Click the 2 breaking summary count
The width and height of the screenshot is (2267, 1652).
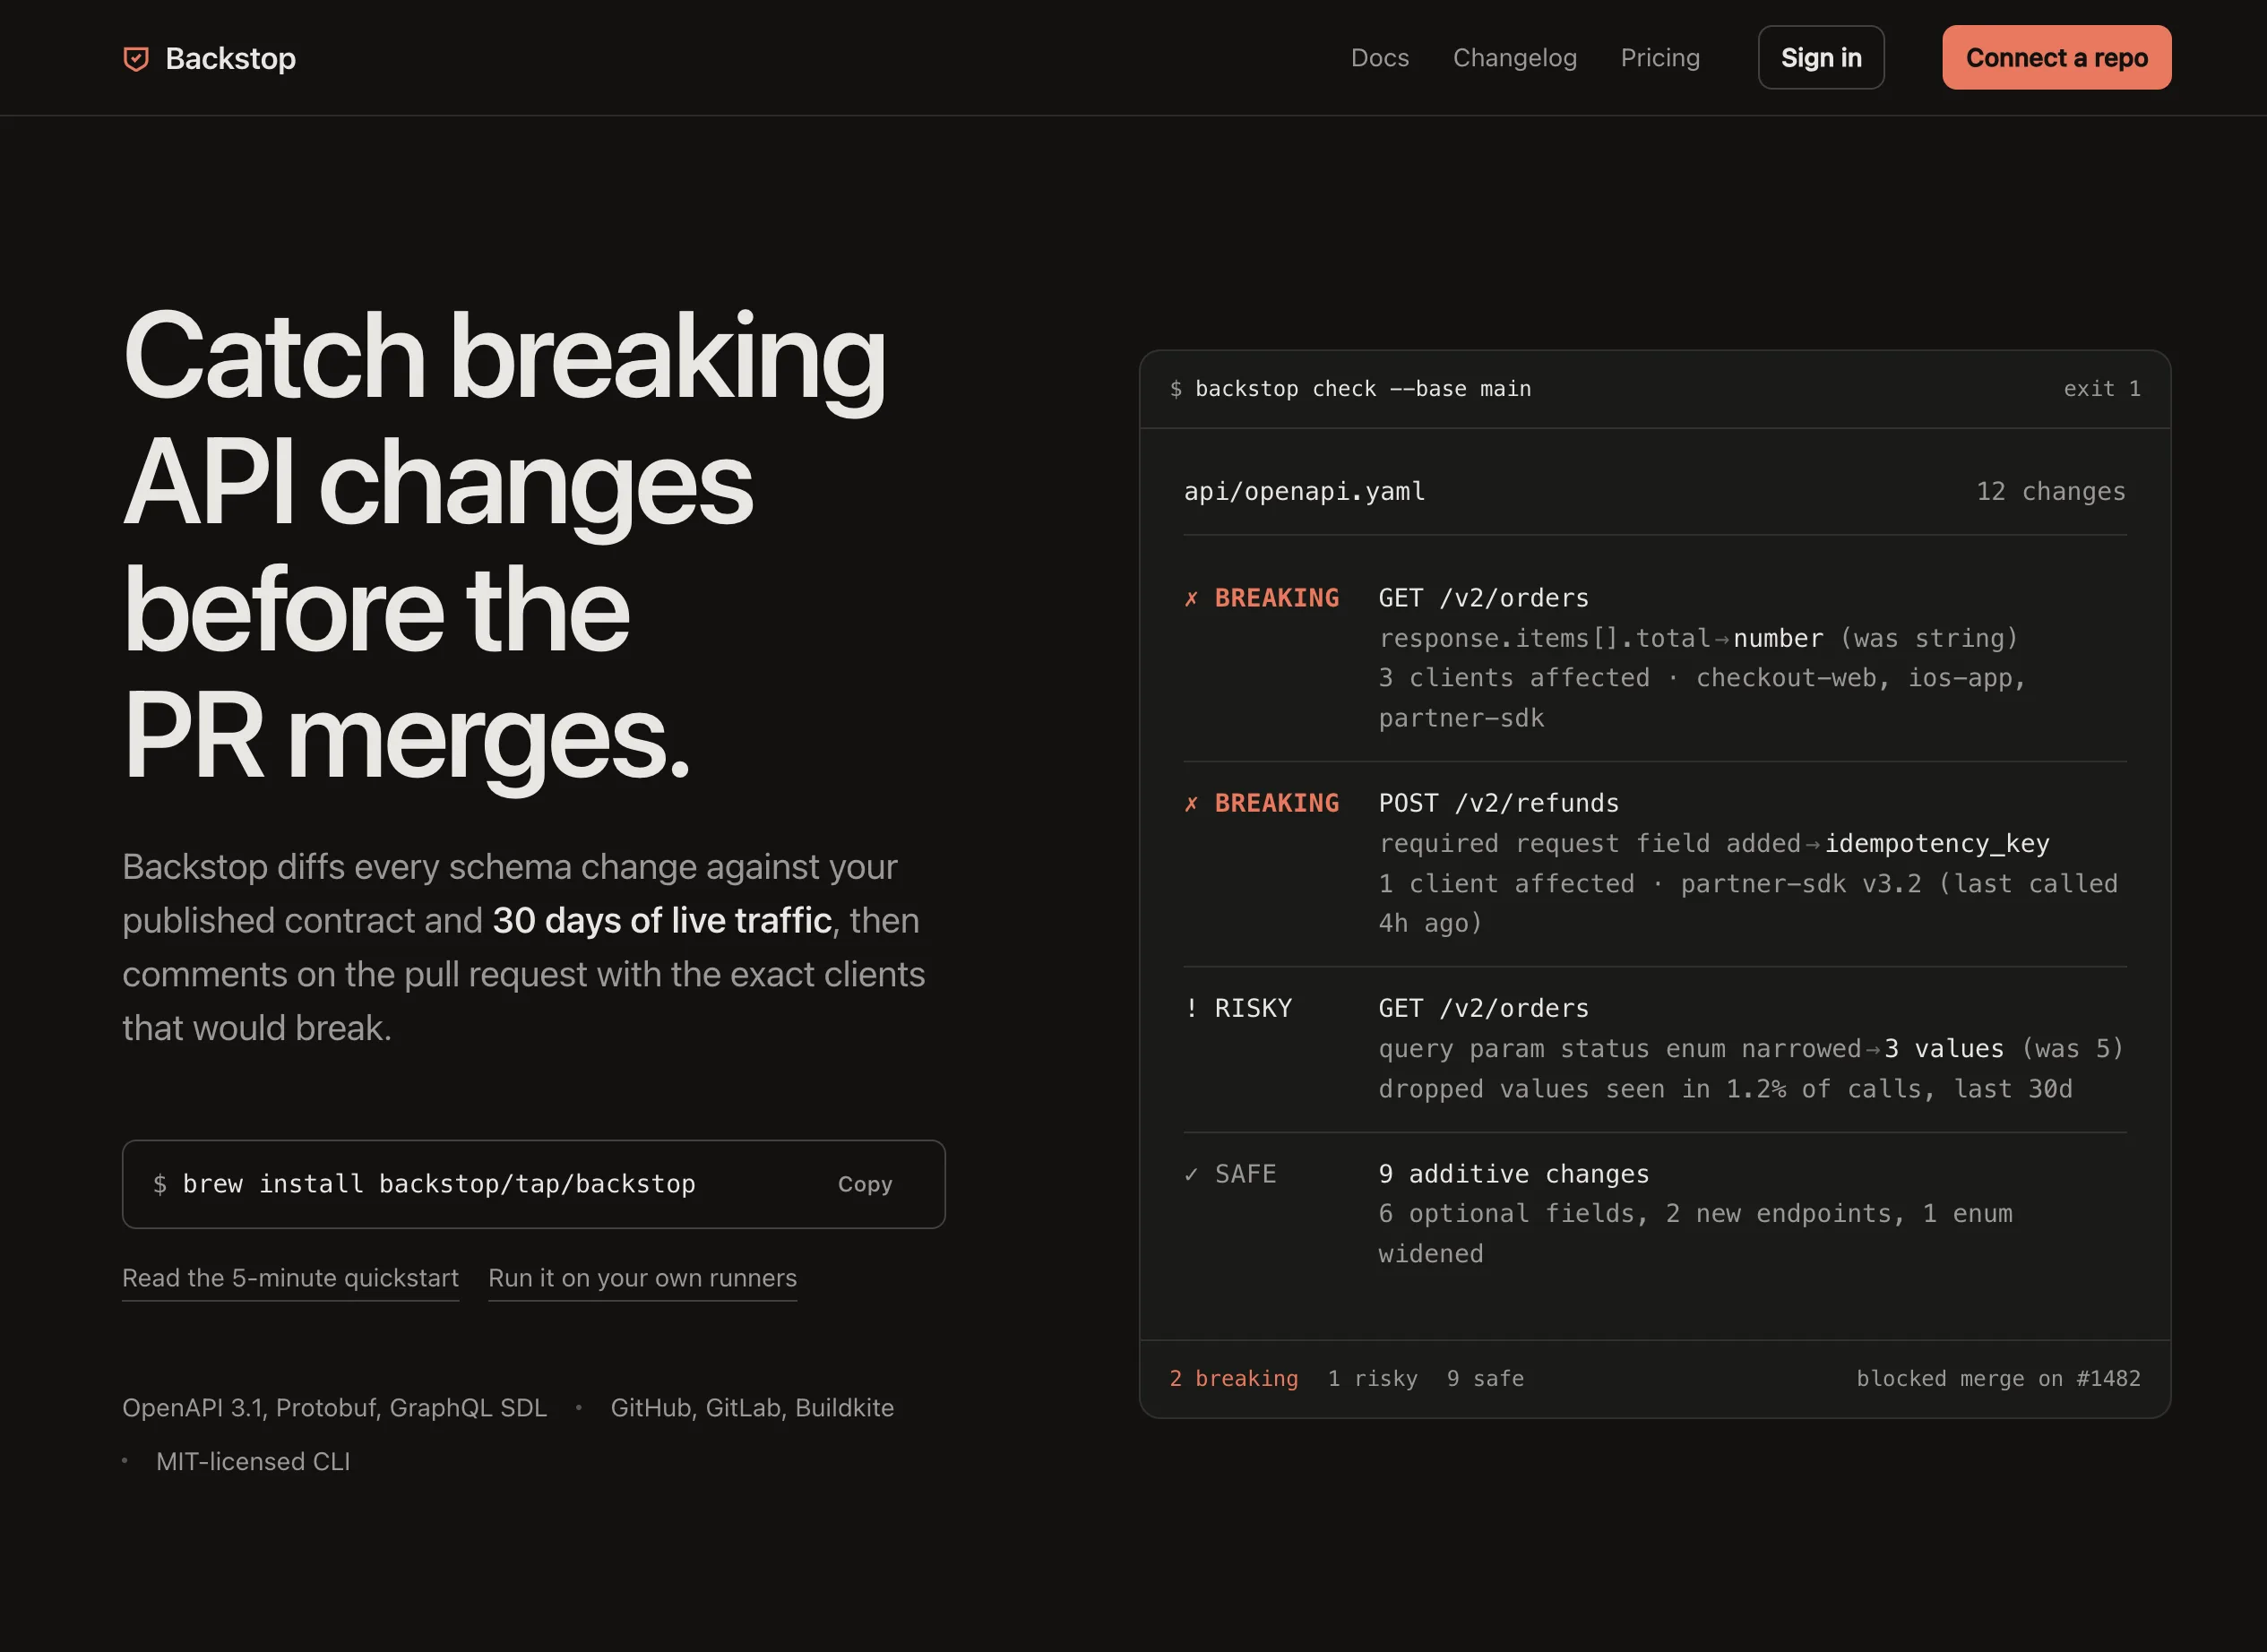tap(1234, 1378)
